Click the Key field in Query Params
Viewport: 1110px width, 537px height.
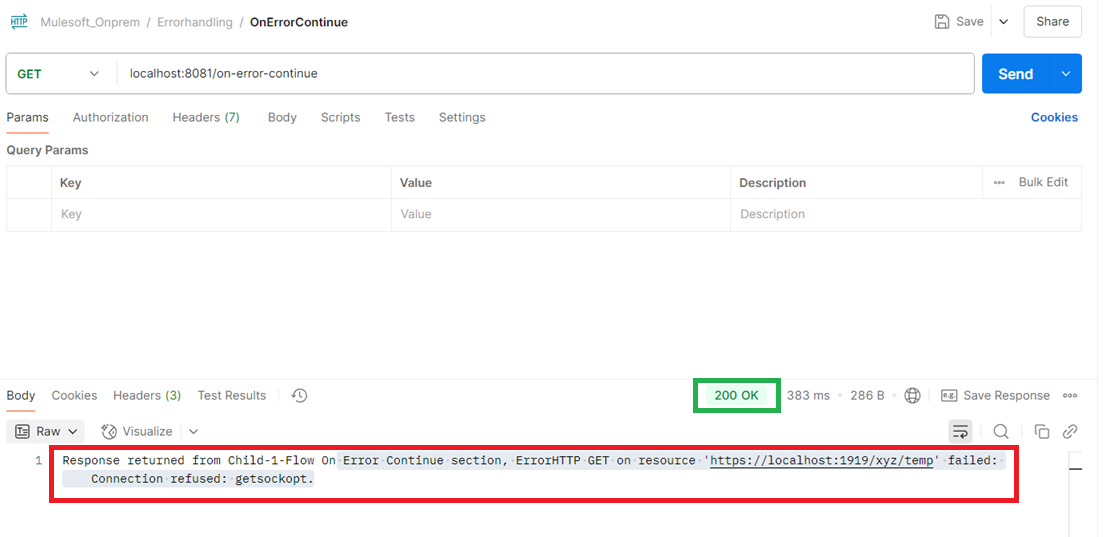click(220, 214)
